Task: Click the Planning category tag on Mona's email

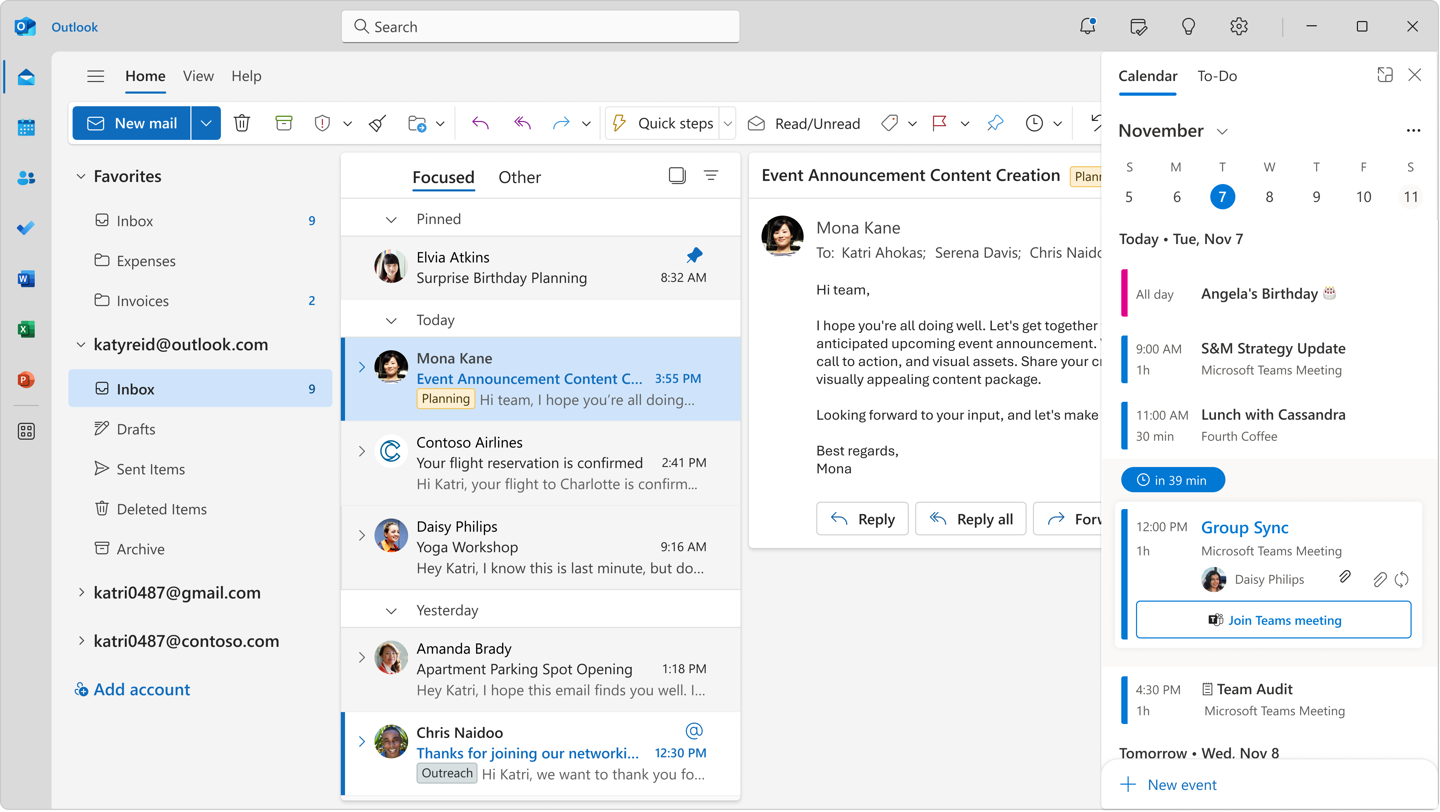Action: pos(445,399)
